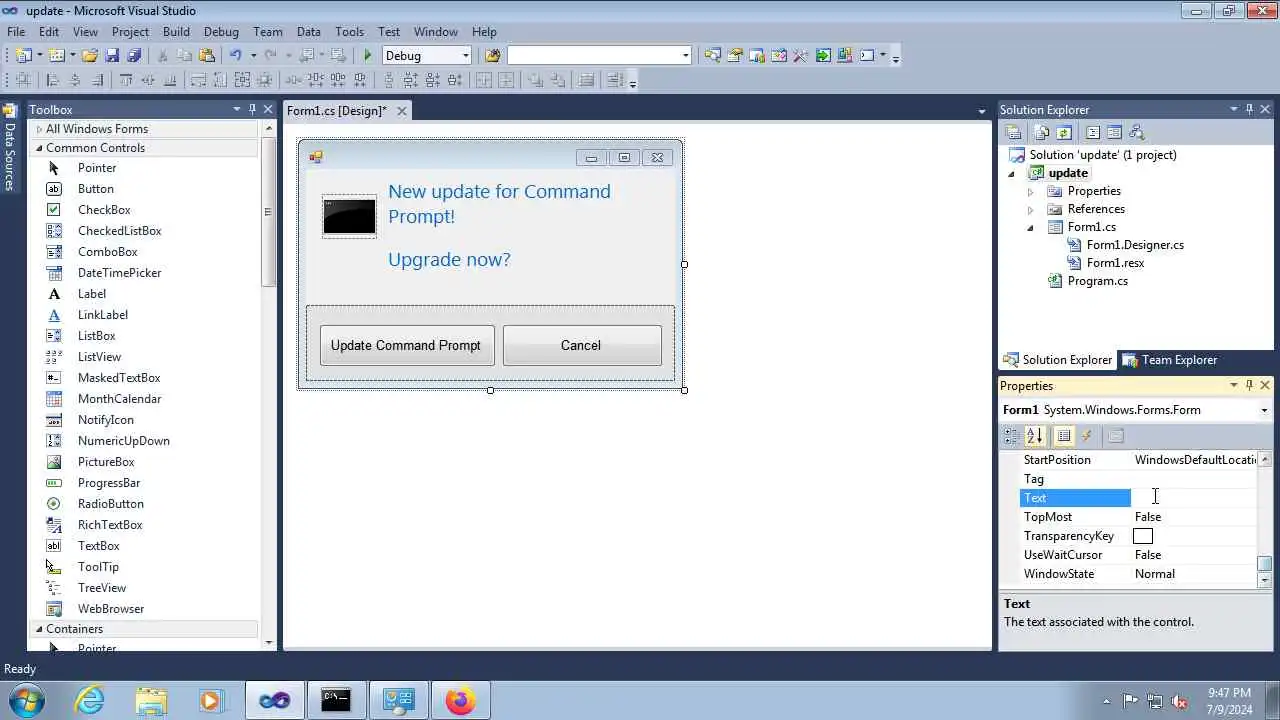Click the Save toolbar icon

click(x=112, y=56)
